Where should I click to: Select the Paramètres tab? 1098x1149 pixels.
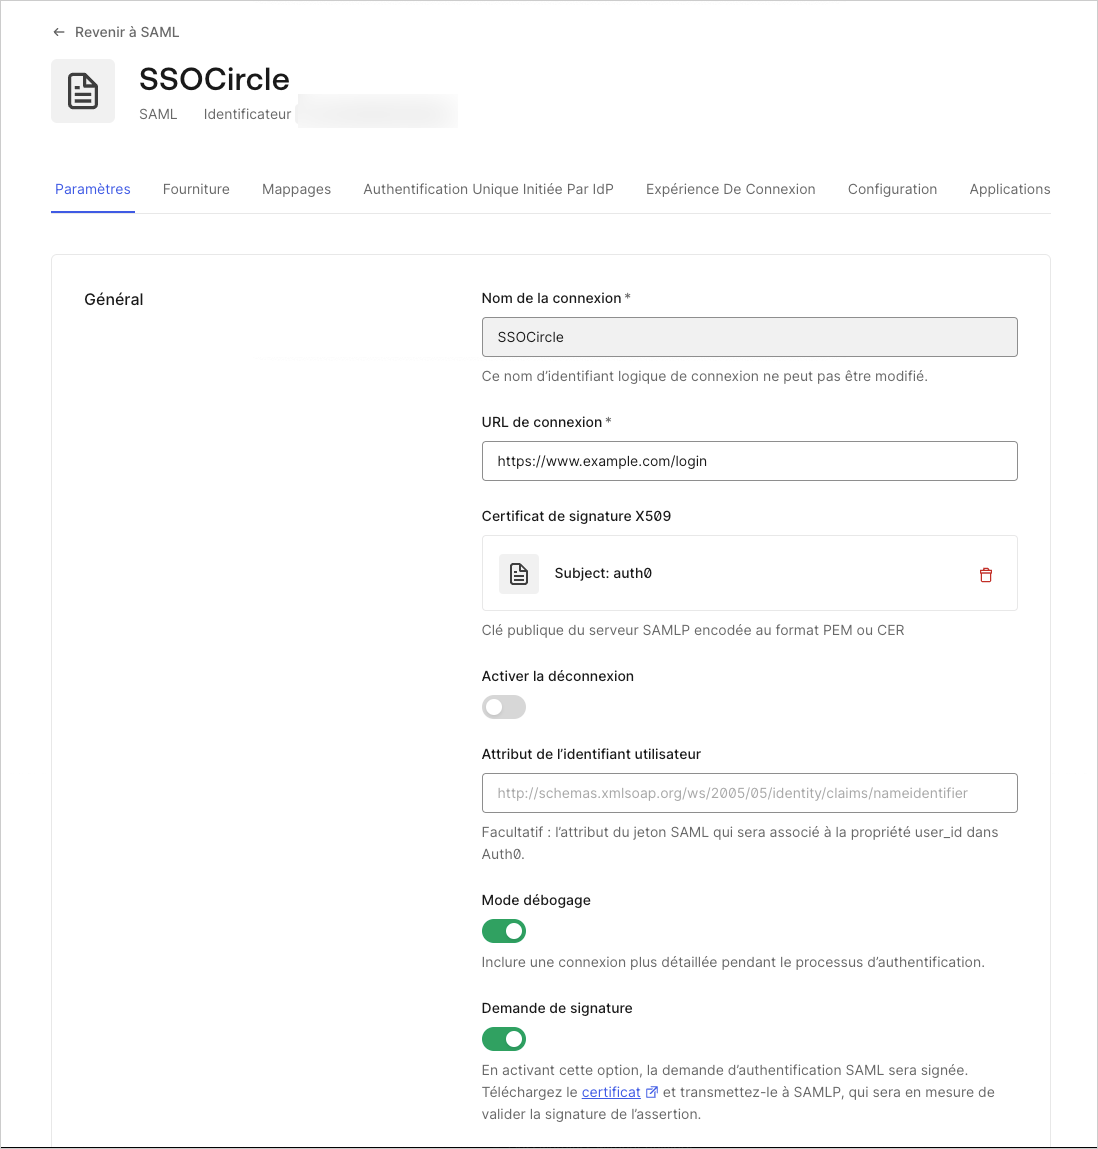pos(92,189)
